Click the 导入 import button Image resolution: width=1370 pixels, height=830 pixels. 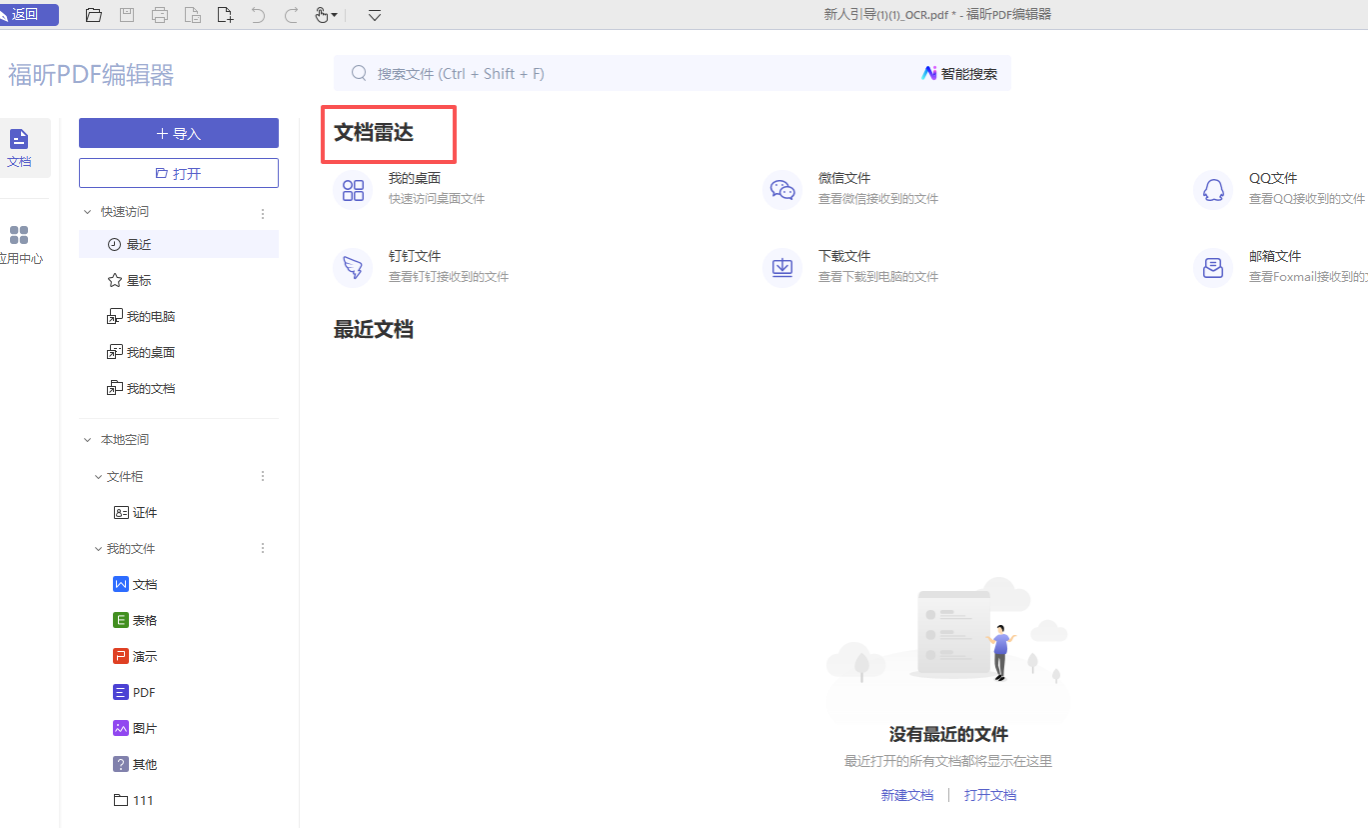click(x=178, y=133)
